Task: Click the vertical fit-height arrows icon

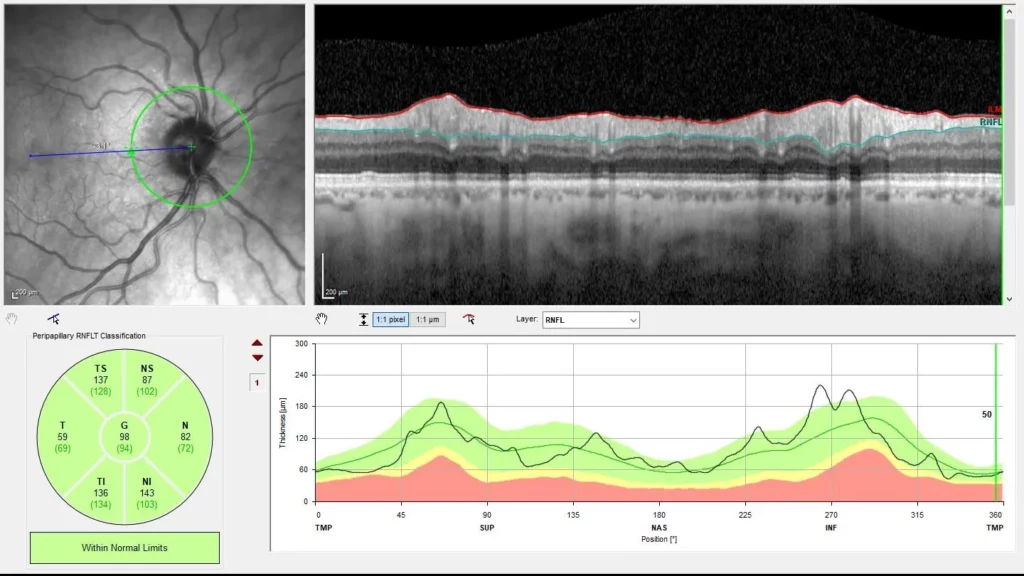Action: tap(363, 319)
